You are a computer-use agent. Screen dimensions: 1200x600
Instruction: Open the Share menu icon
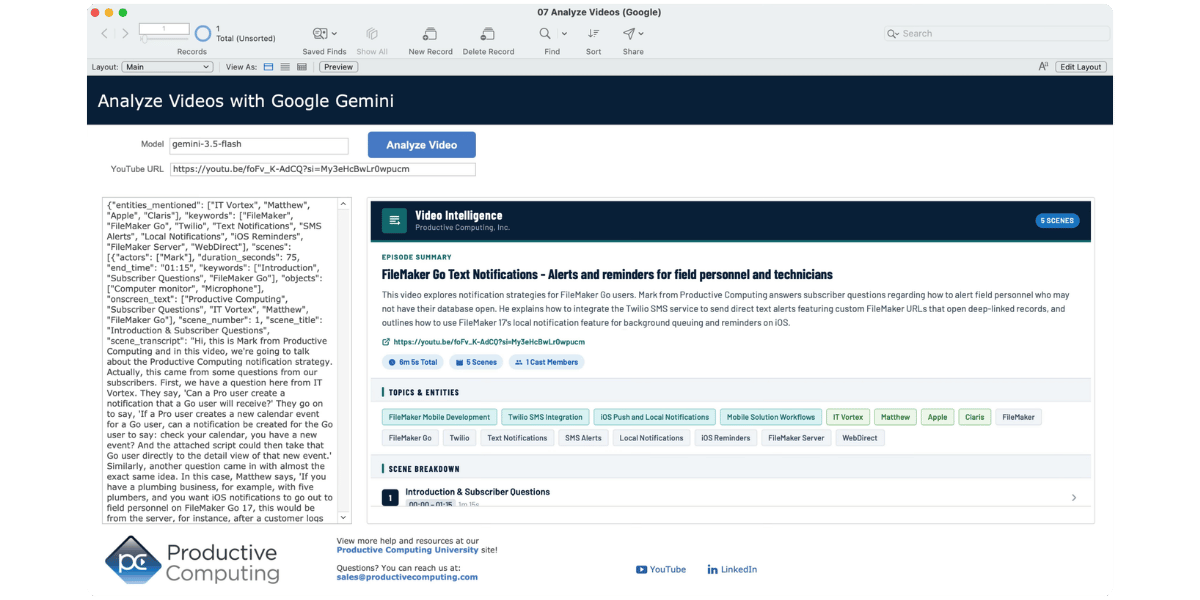[629, 33]
